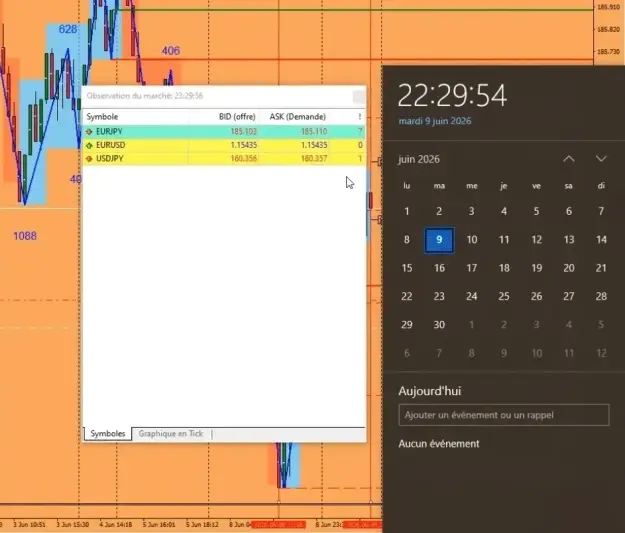The image size is (625, 533).
Task: Select day 14 in June calendar
Action: pyautogui.click(x=601, y=240)
